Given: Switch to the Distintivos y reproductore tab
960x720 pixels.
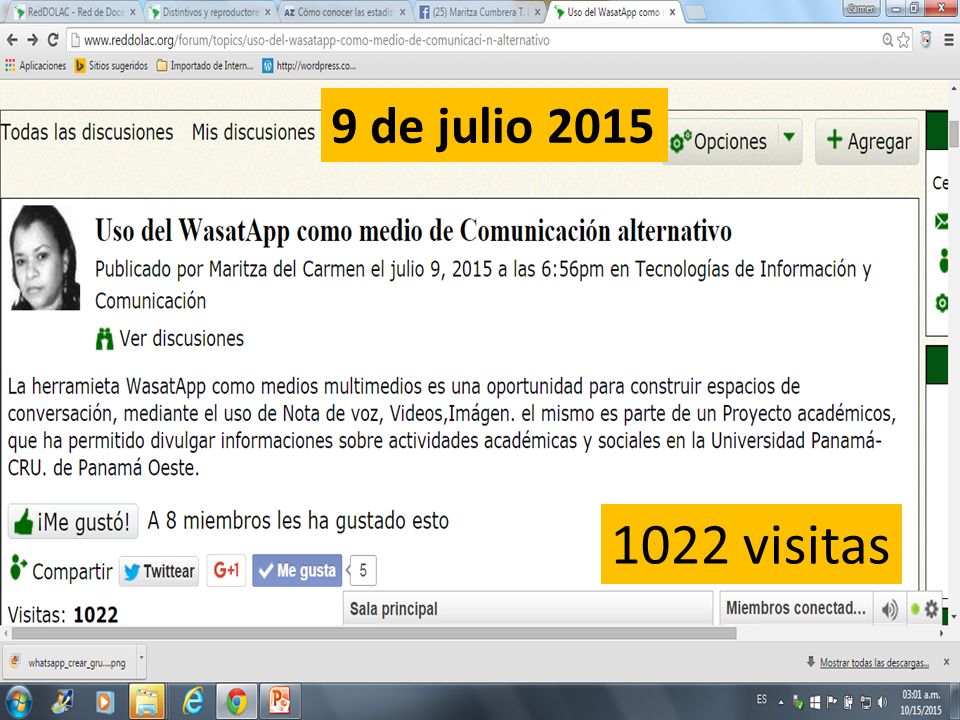Looking at the screenshot, I should (210, 12).
